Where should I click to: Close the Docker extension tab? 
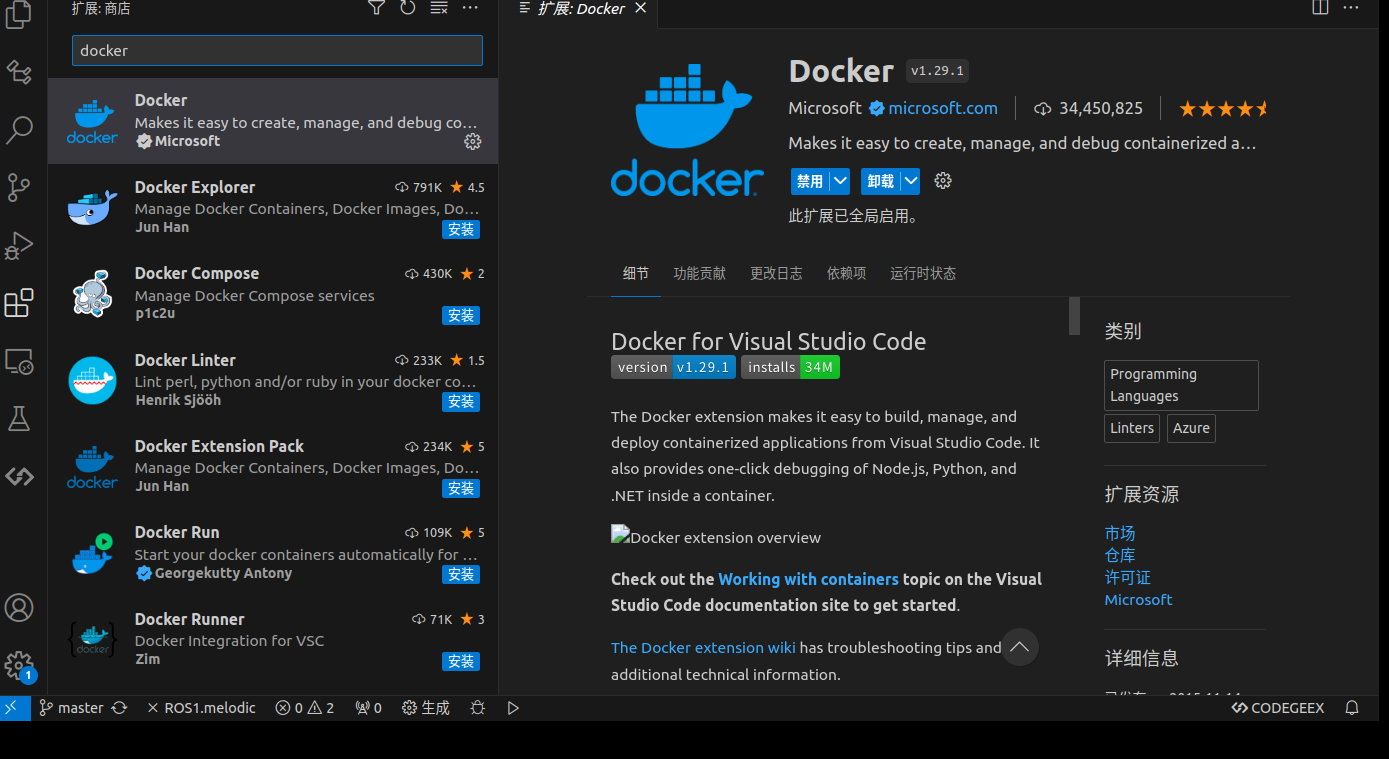click(x=641, y=8)
